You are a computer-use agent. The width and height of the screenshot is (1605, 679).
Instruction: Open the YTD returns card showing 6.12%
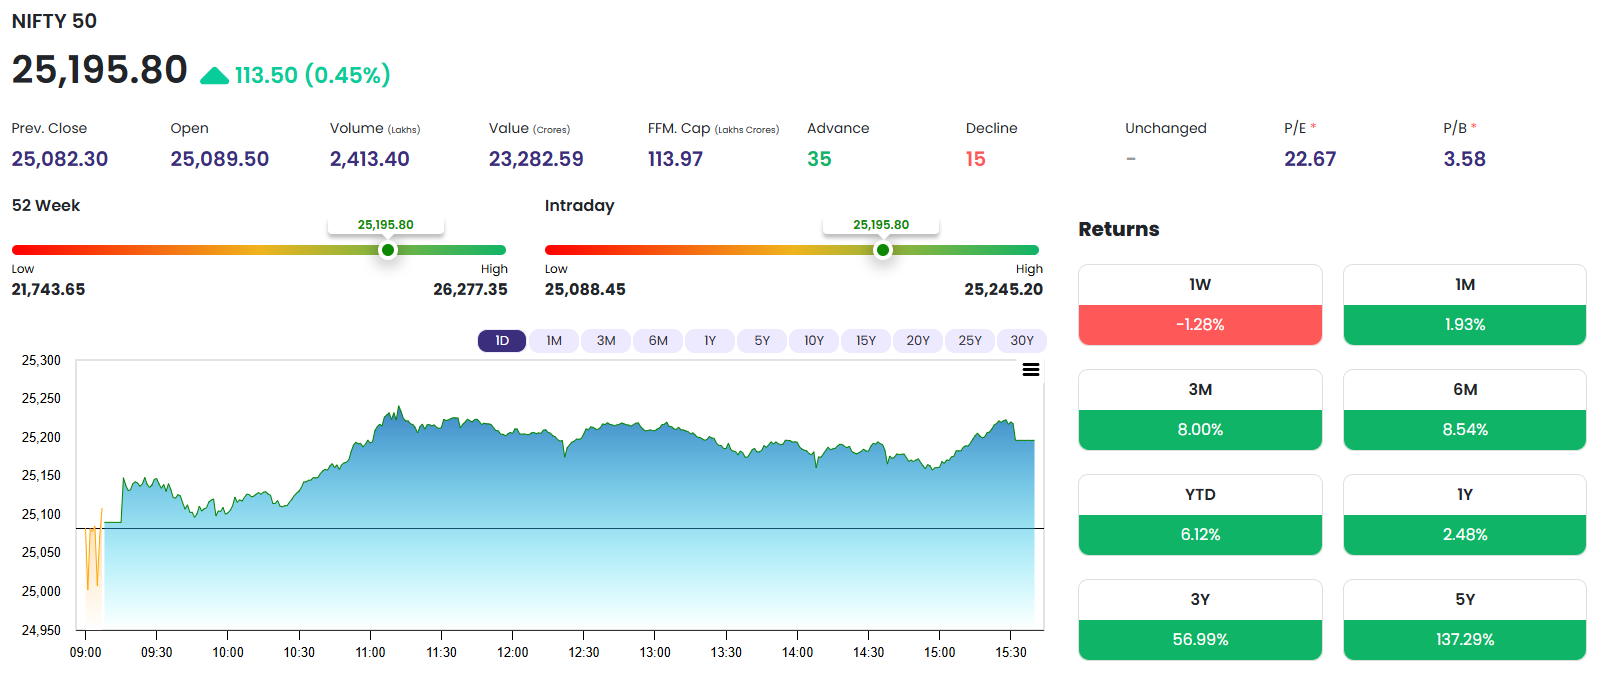click(1200, 515)
